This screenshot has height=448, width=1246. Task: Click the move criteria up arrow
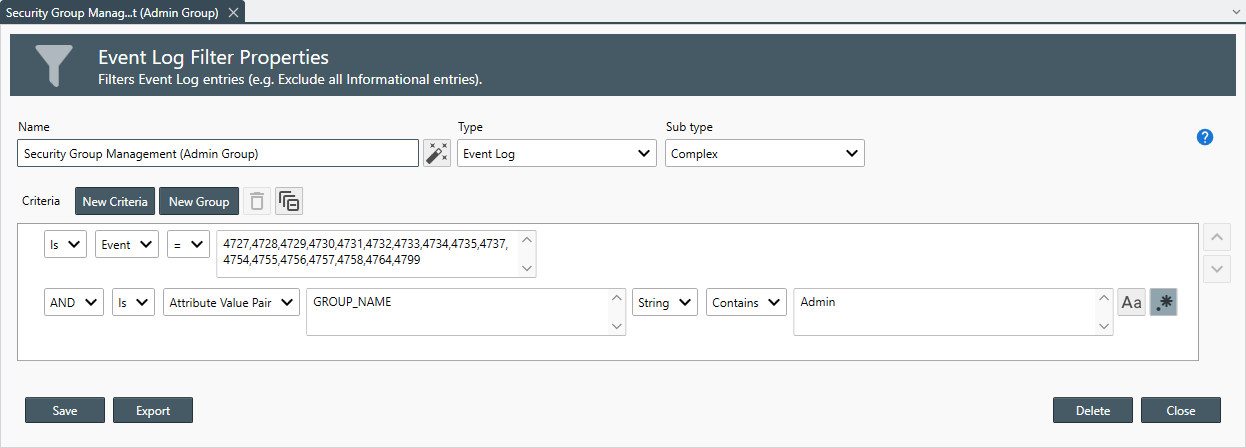click(1217, 238)
